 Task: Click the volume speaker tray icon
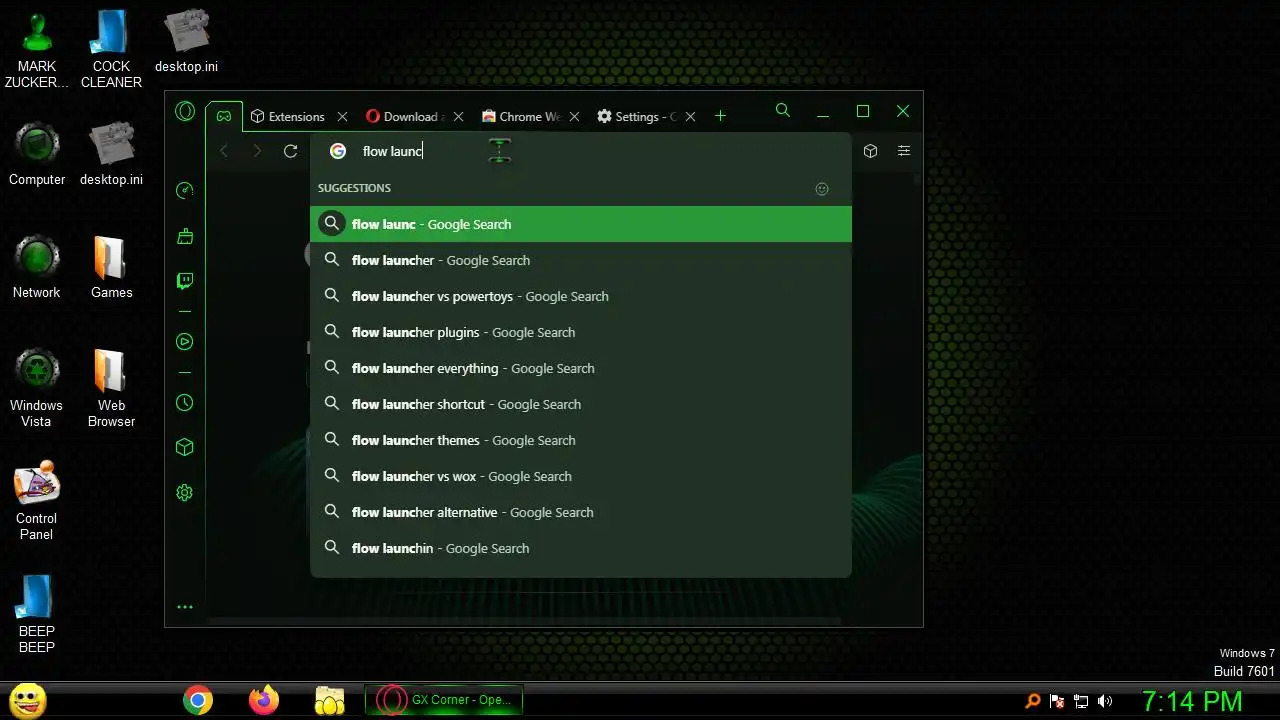pos(1105,701)
